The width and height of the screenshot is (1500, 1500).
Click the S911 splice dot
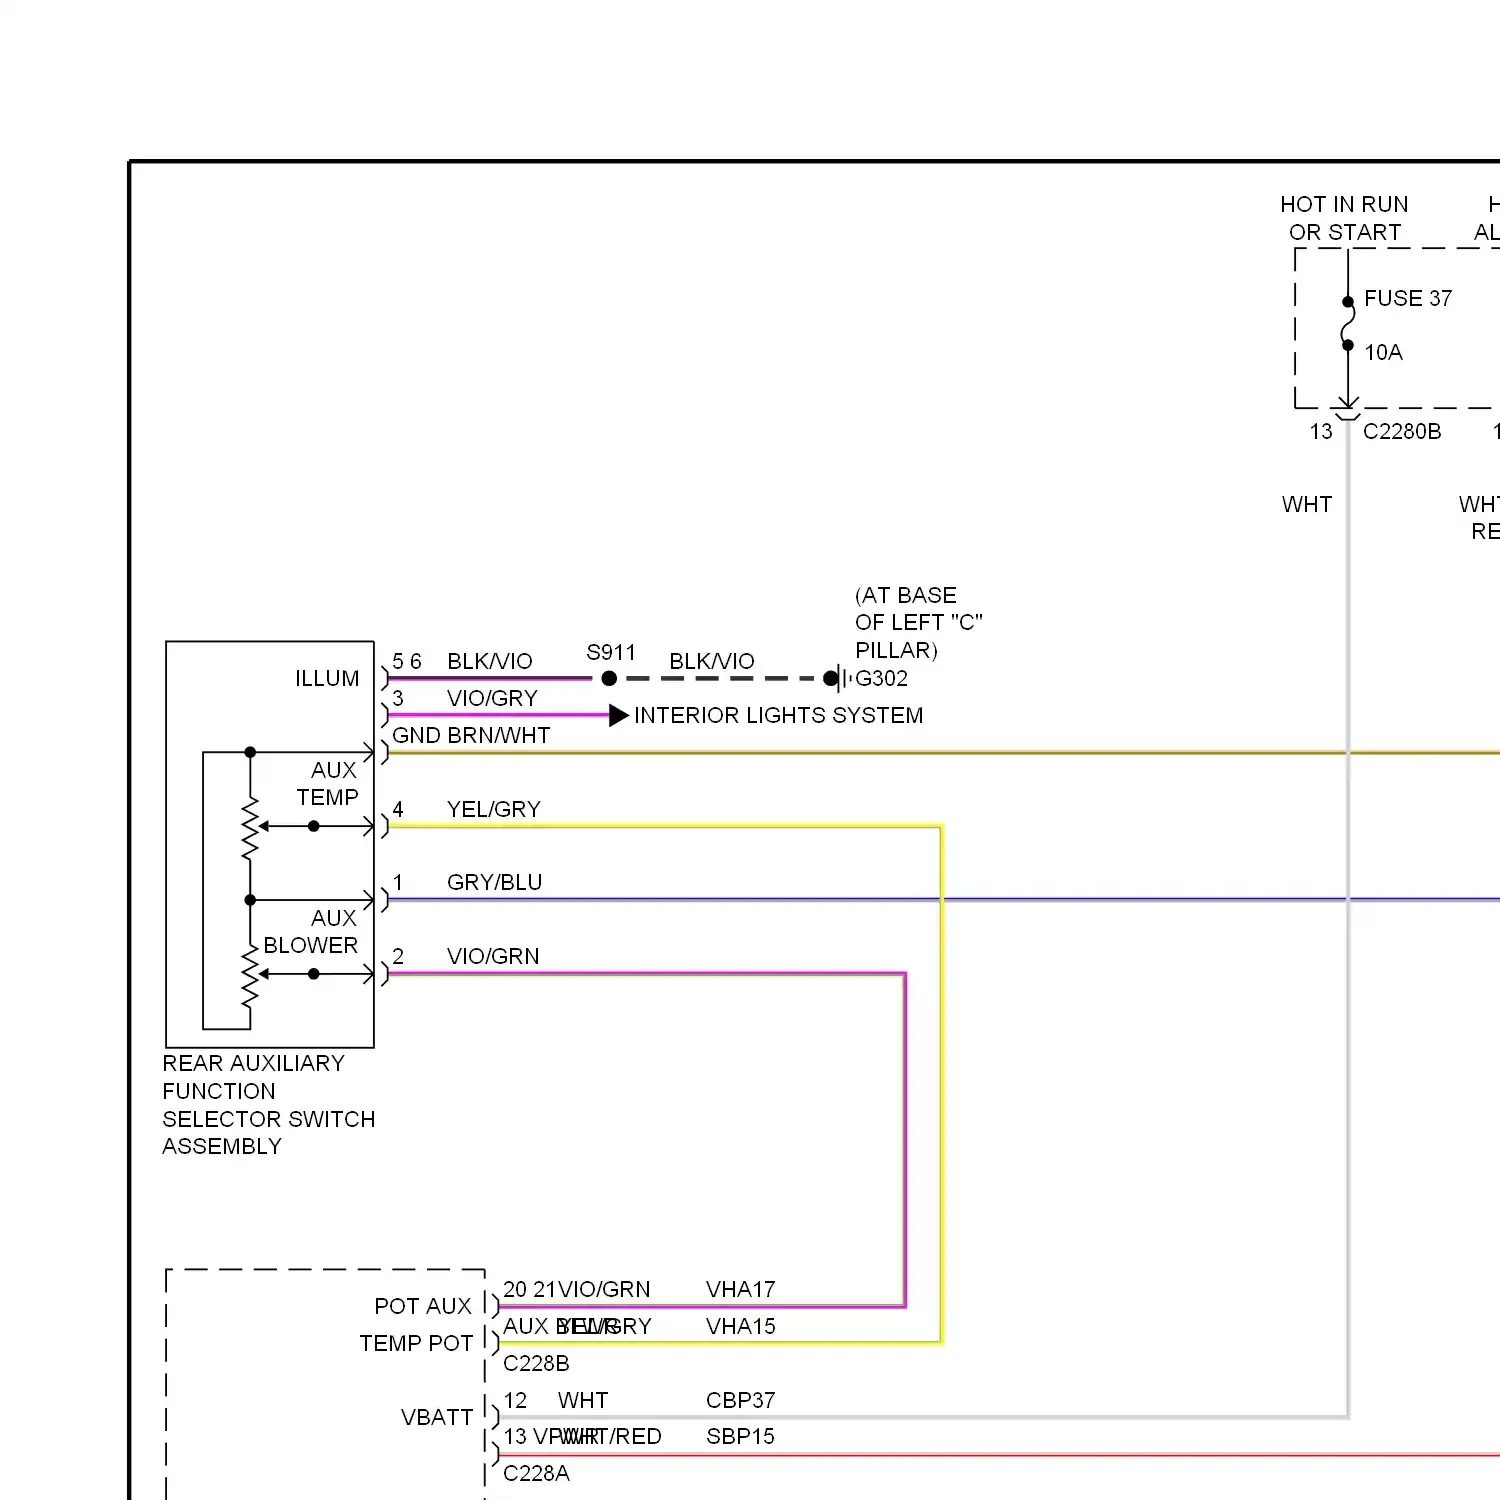click(x=609, y=678)
